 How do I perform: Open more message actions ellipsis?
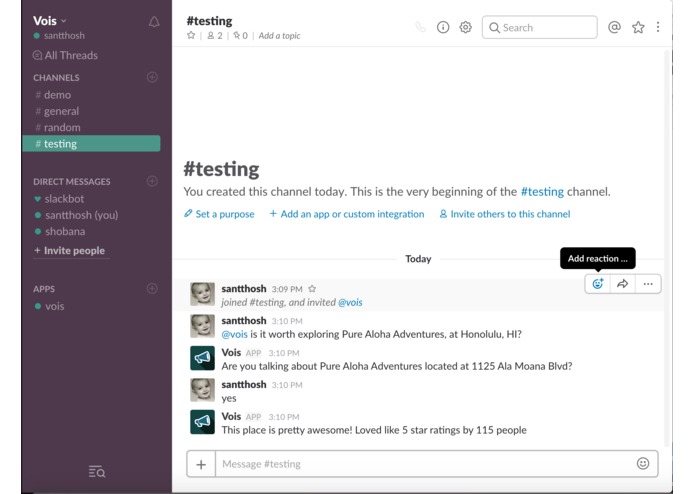[648, 284]
